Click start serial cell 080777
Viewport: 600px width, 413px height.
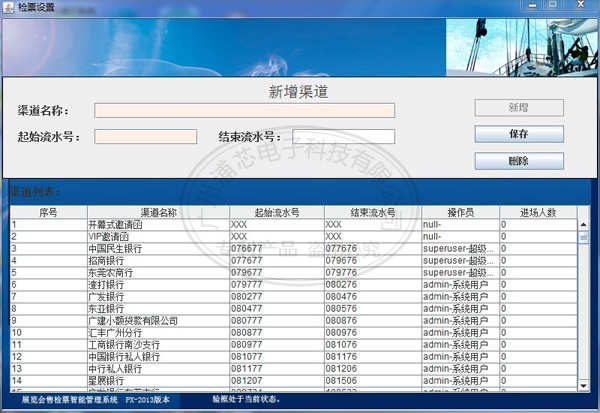point(277,321)
